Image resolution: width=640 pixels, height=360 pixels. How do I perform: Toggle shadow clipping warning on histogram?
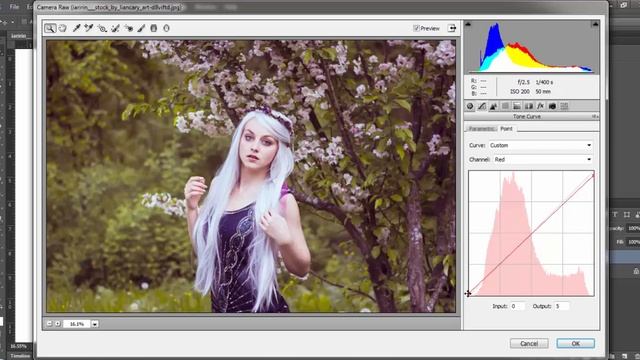[x=468, y=24]
